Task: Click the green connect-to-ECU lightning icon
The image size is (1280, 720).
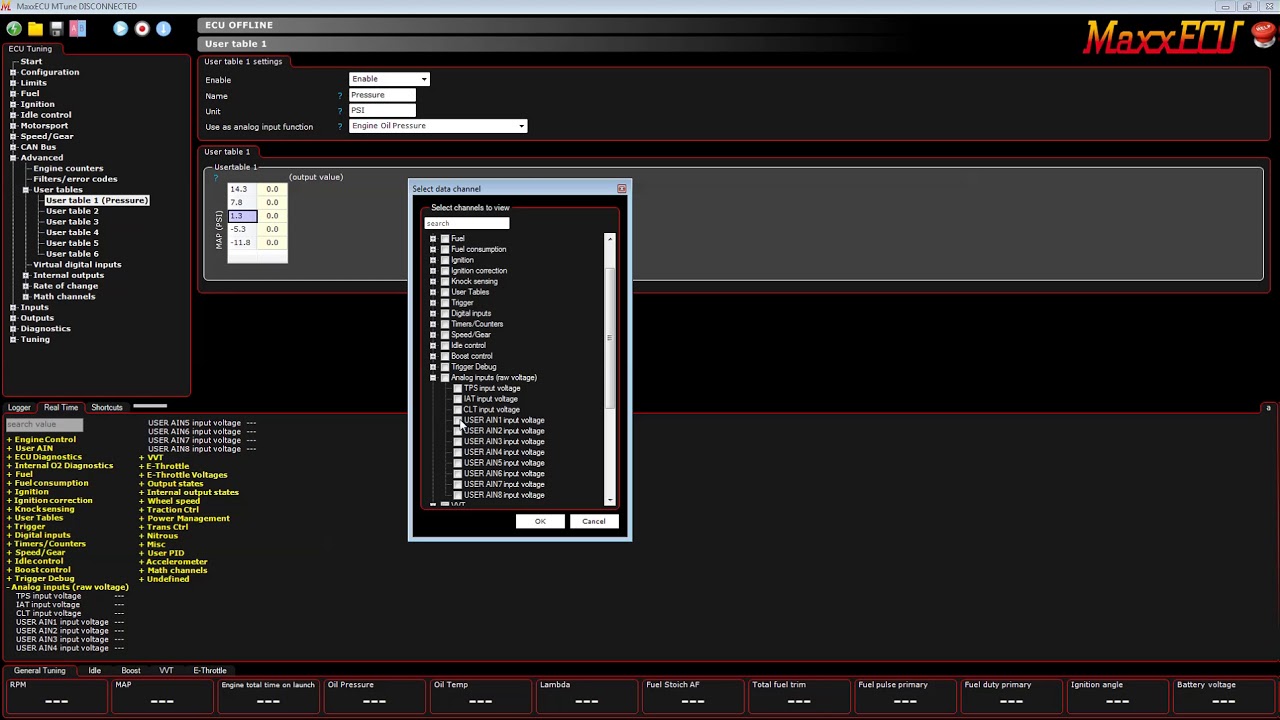Action: (x=14, y=29)
